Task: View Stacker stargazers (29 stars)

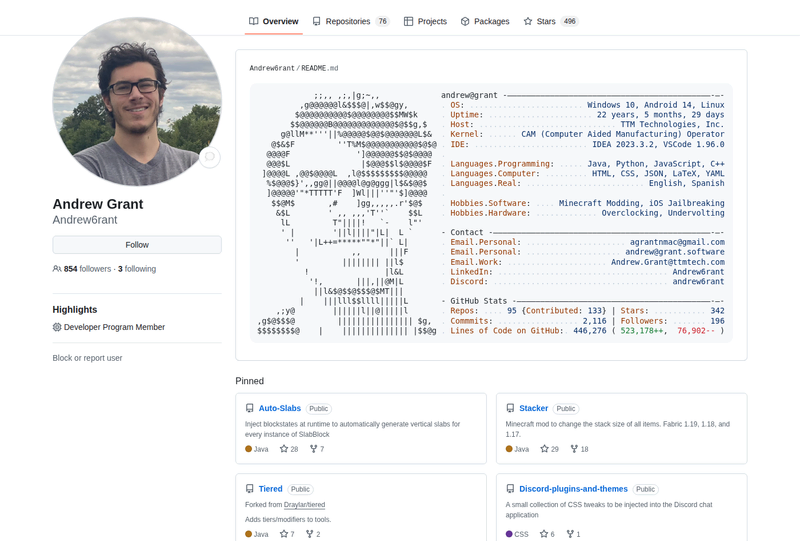Action: (549, 449)
